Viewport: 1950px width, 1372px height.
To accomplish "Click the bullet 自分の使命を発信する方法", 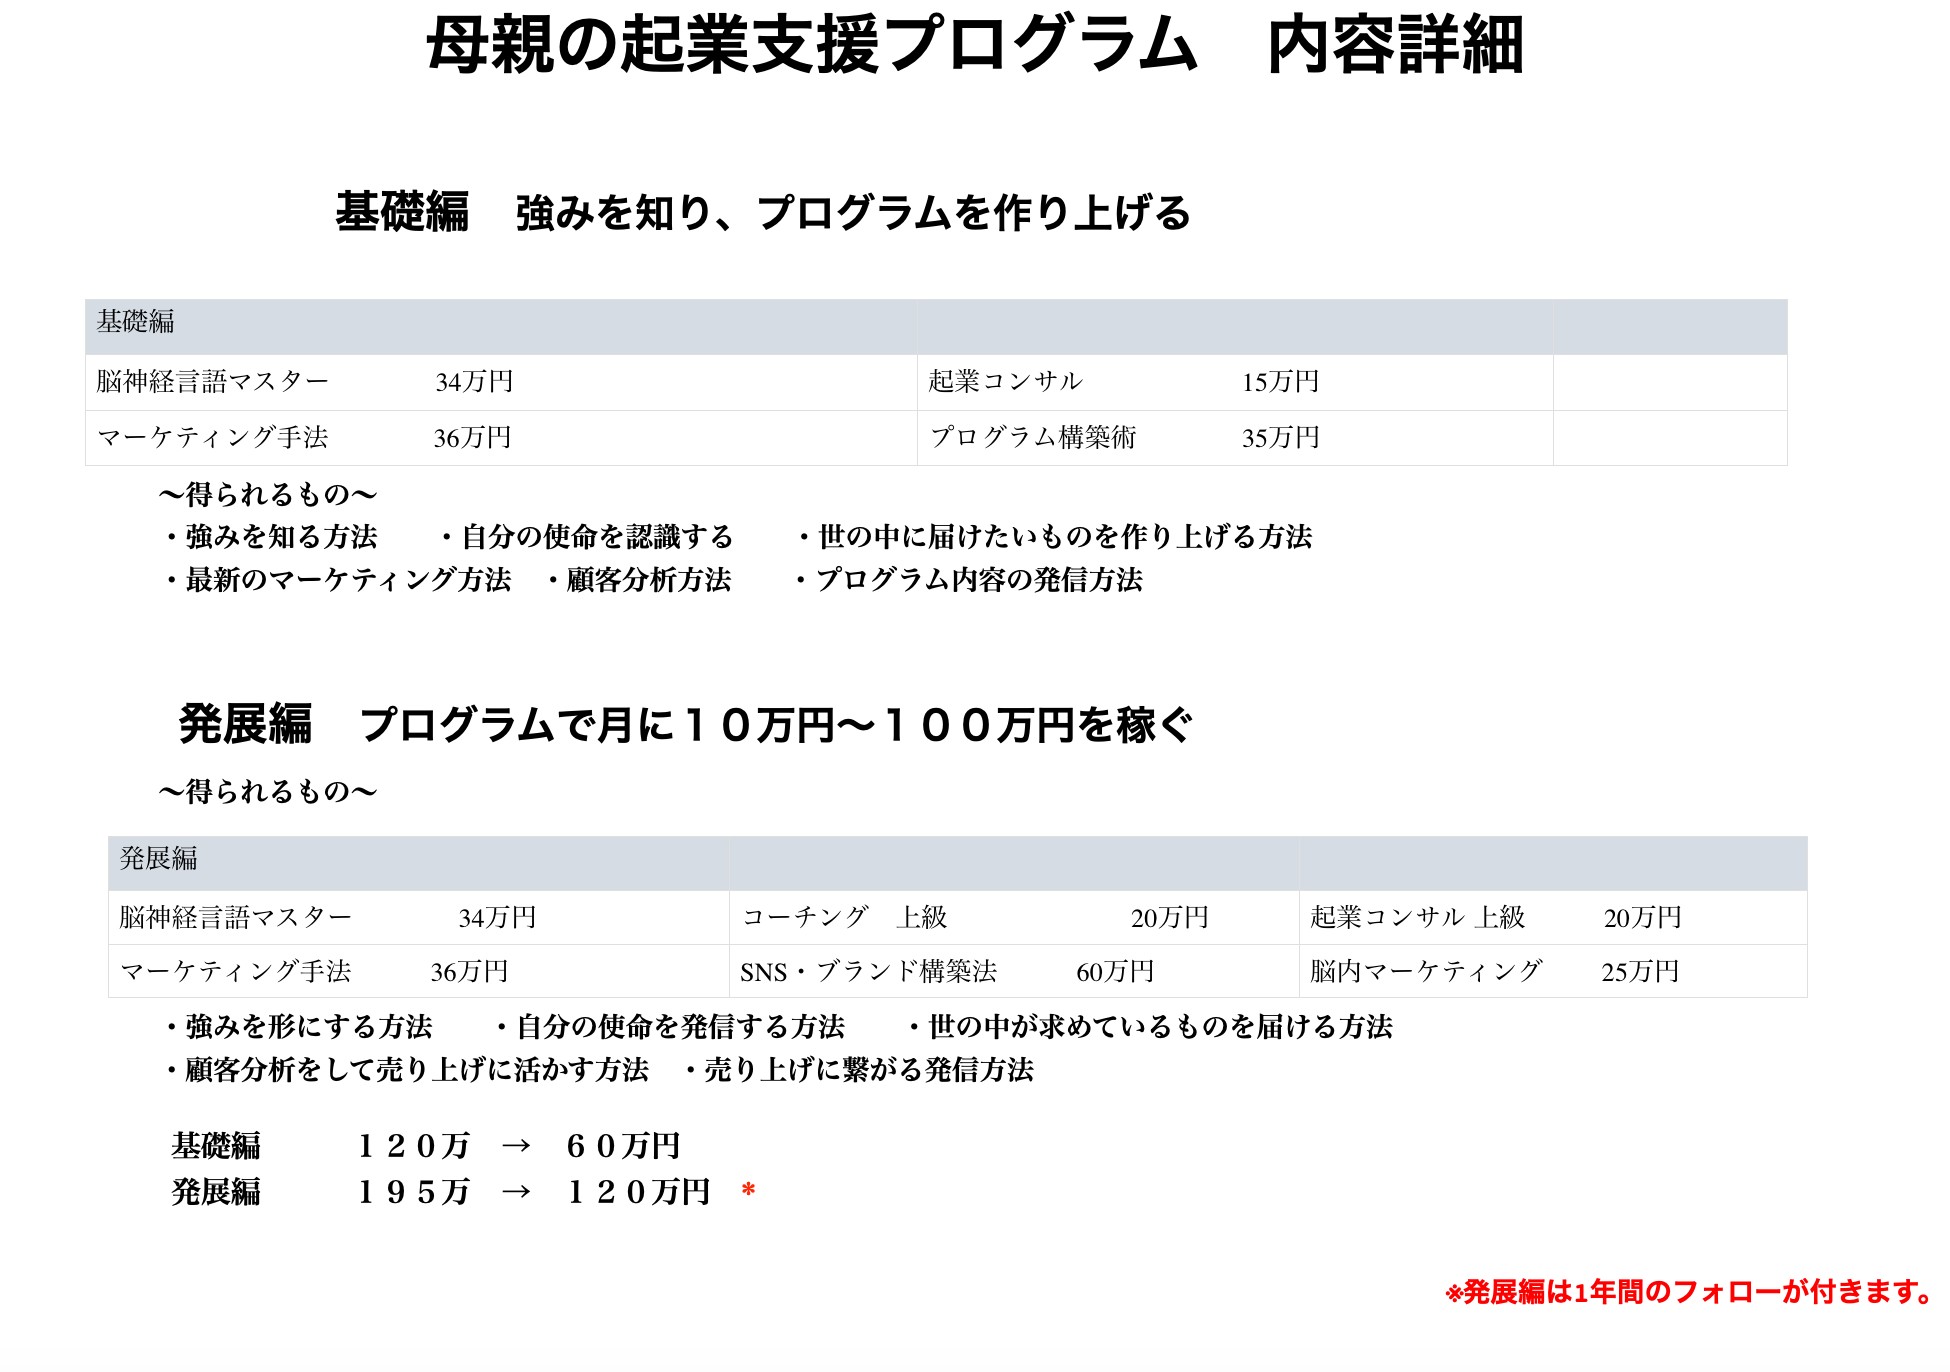I will click(669, 1027).
